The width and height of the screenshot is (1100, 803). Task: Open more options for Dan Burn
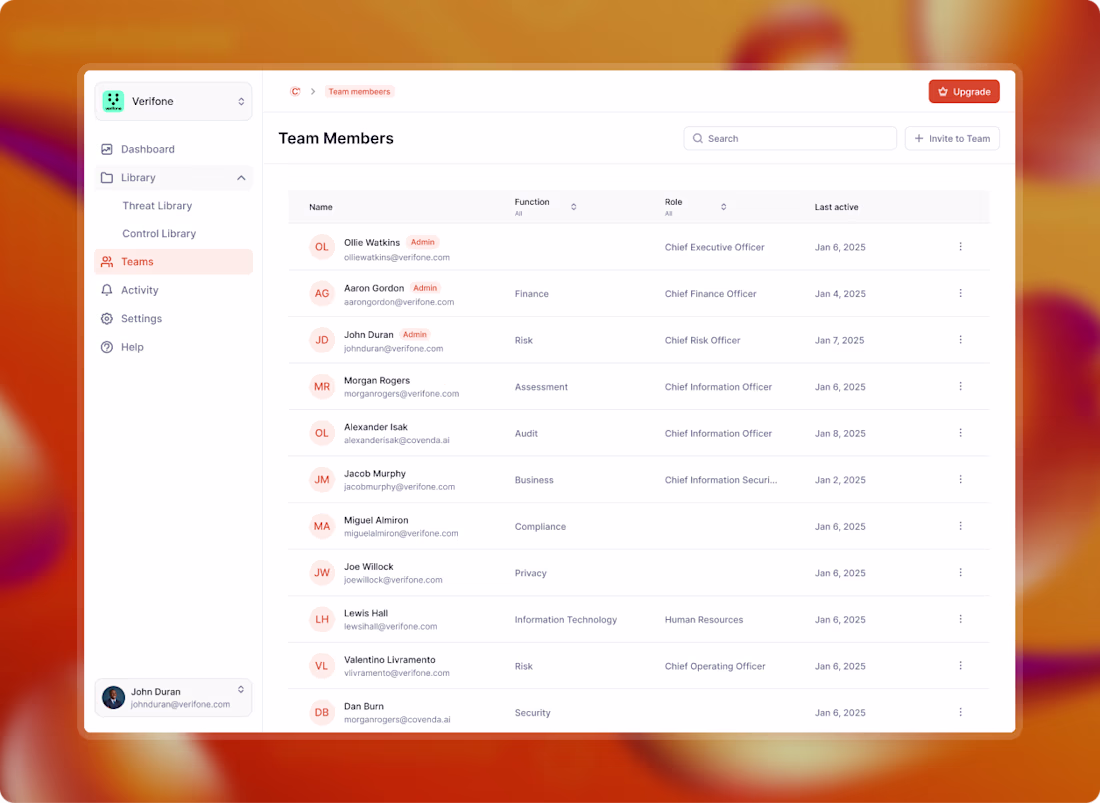click(x=960, y=712)
